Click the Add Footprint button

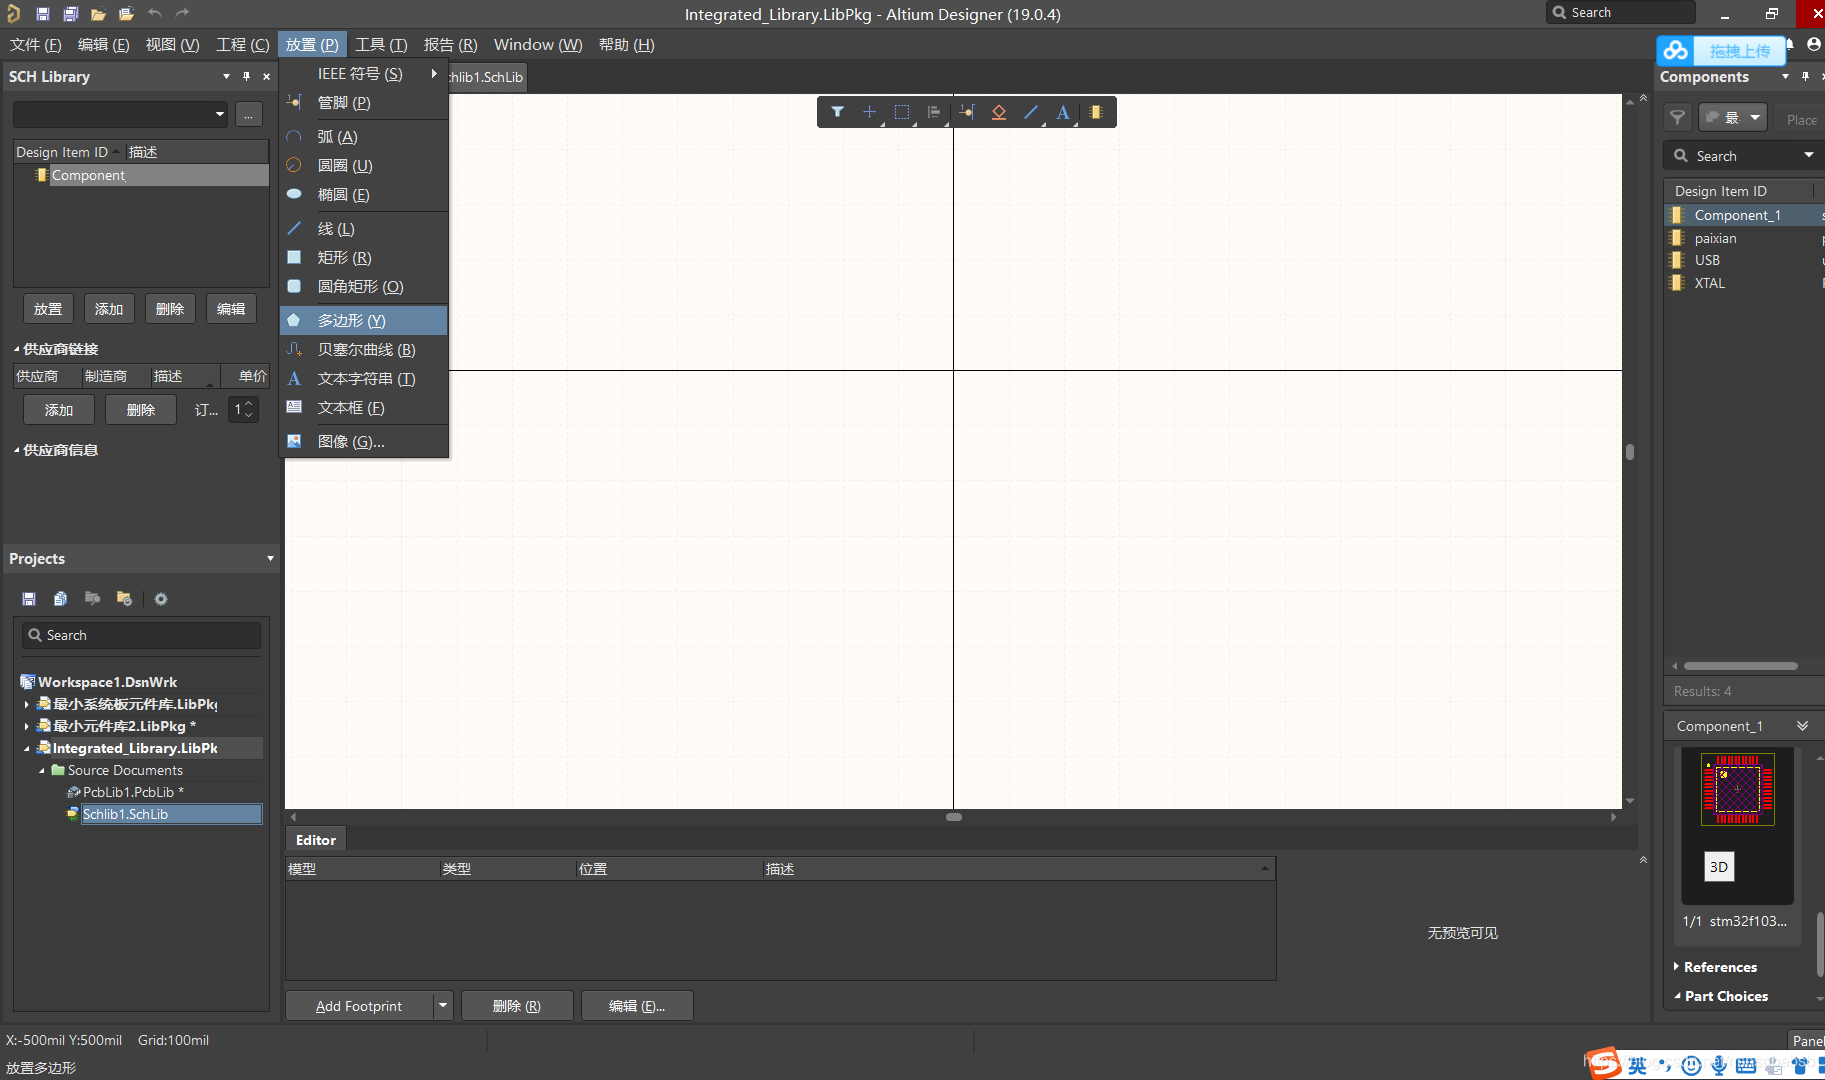point(359,1005)
